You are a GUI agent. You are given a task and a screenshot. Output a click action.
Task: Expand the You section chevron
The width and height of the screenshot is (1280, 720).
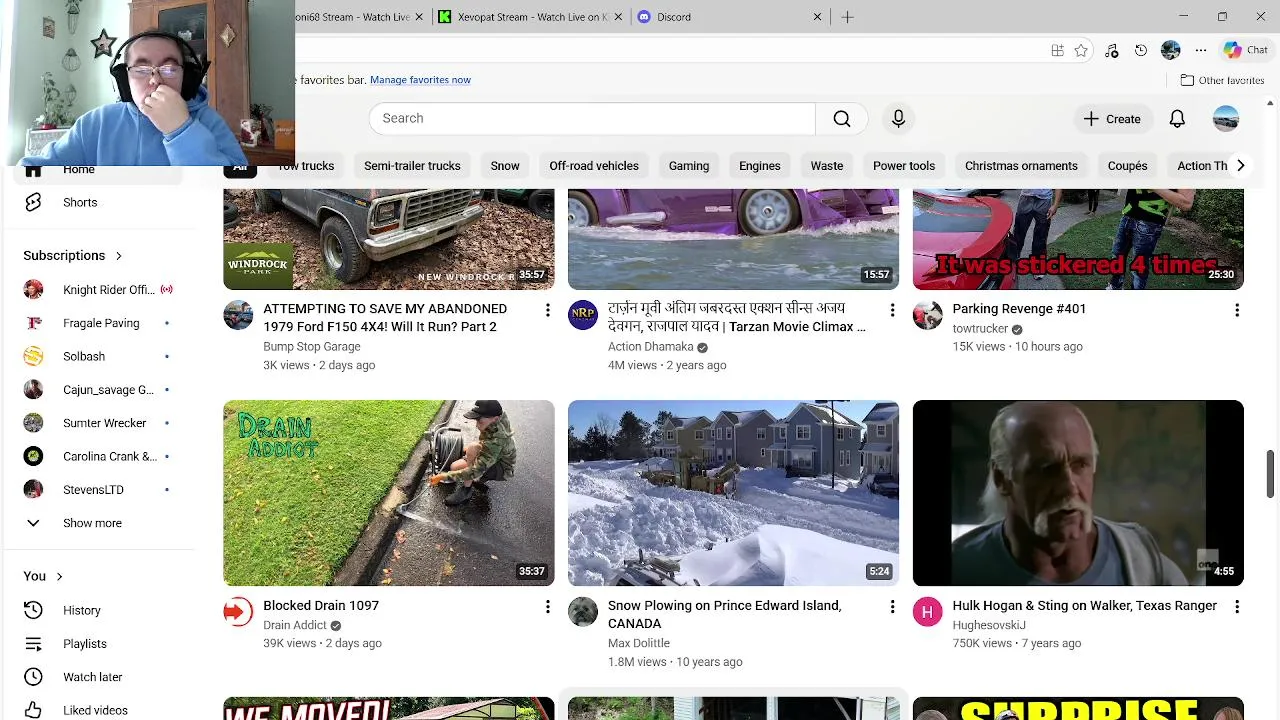(x=60, y=576)
